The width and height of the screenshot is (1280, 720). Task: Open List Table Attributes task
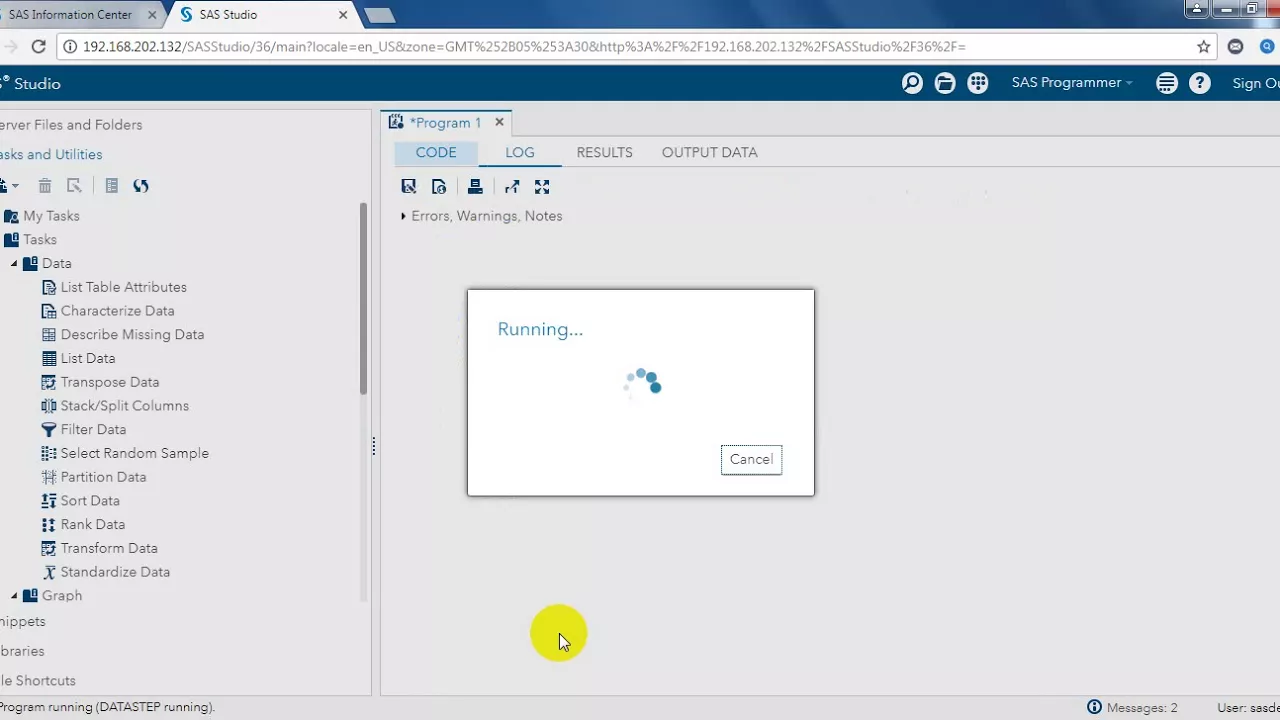tap(114, 287)
